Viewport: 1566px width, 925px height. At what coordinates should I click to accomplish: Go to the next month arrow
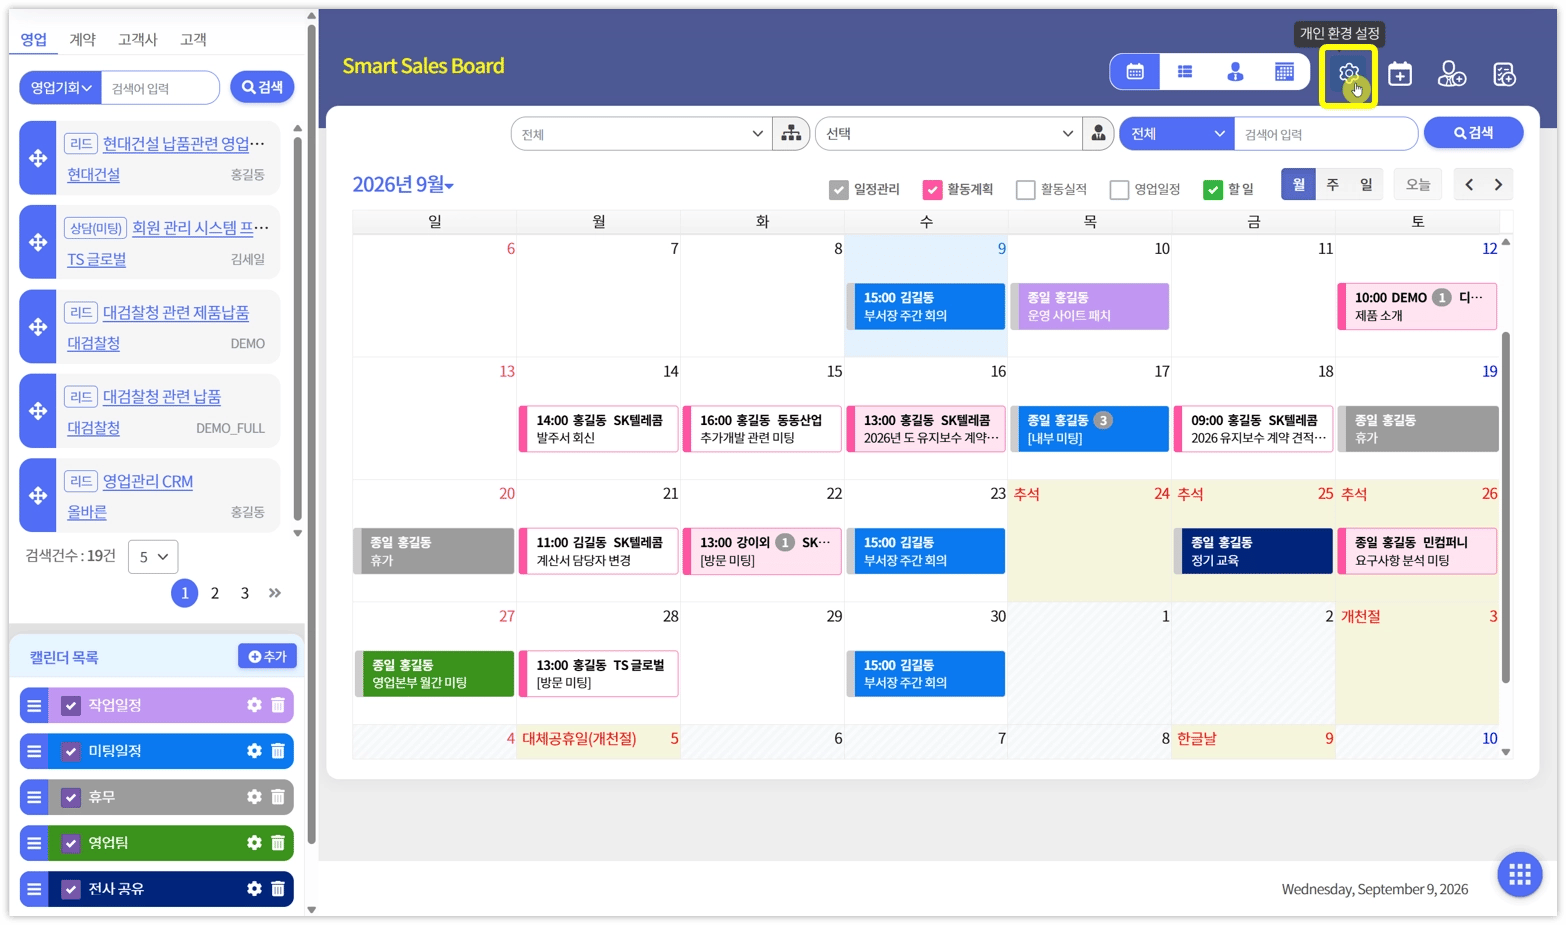click(x=1498, y=184)
